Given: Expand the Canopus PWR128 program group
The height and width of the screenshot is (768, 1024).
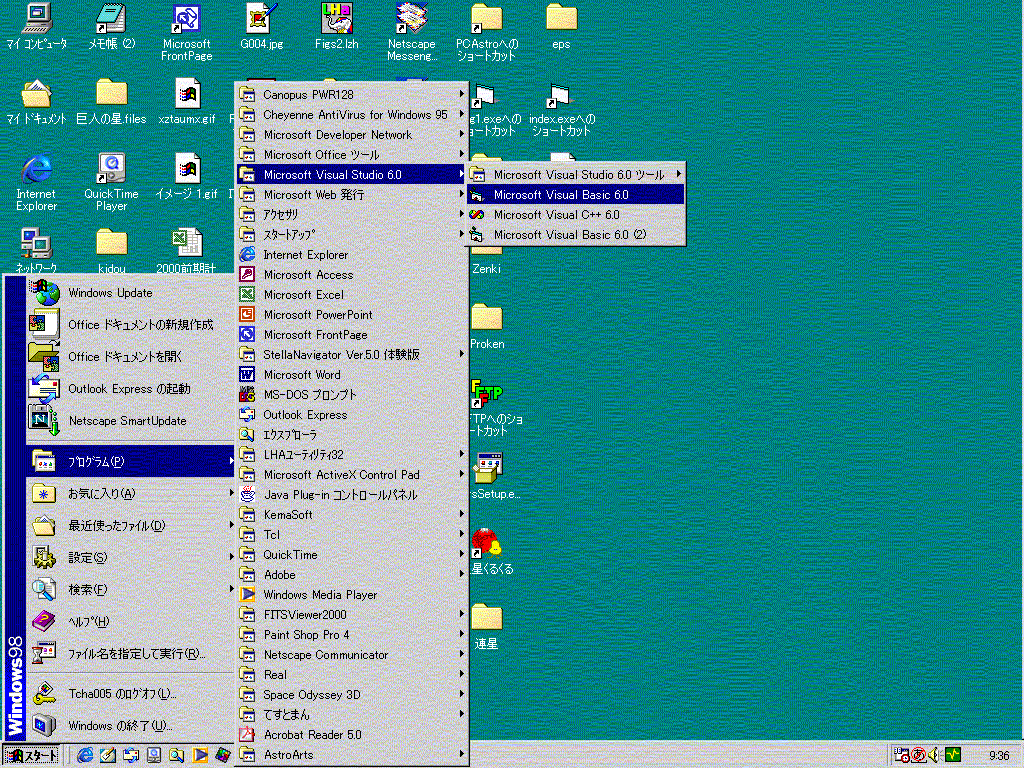Looking at the screenshot, I should tap(353, 95).
